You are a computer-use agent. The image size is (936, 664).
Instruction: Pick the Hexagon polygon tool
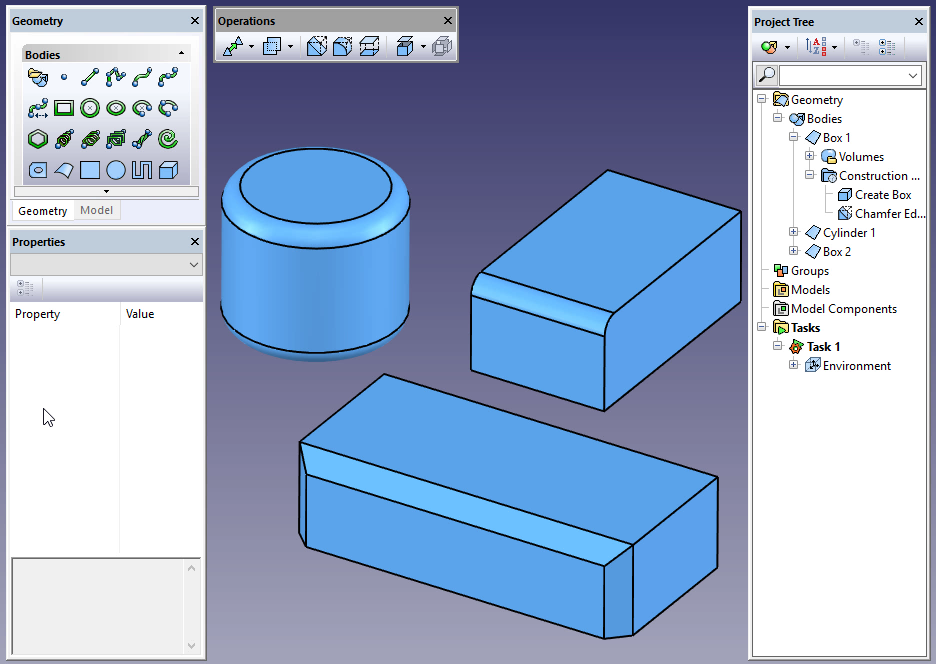pyautogui.click(x=37, y=139)
